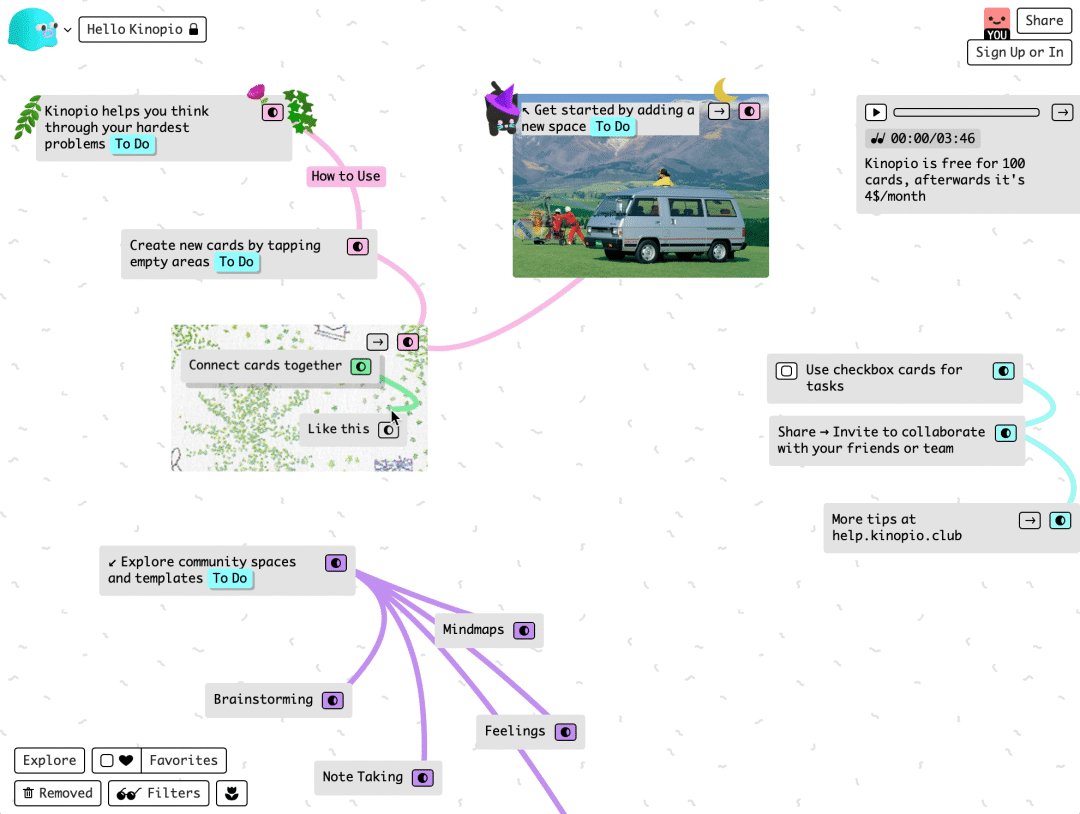
Task: Click Sign Up or In
Action: (1019, 52)
